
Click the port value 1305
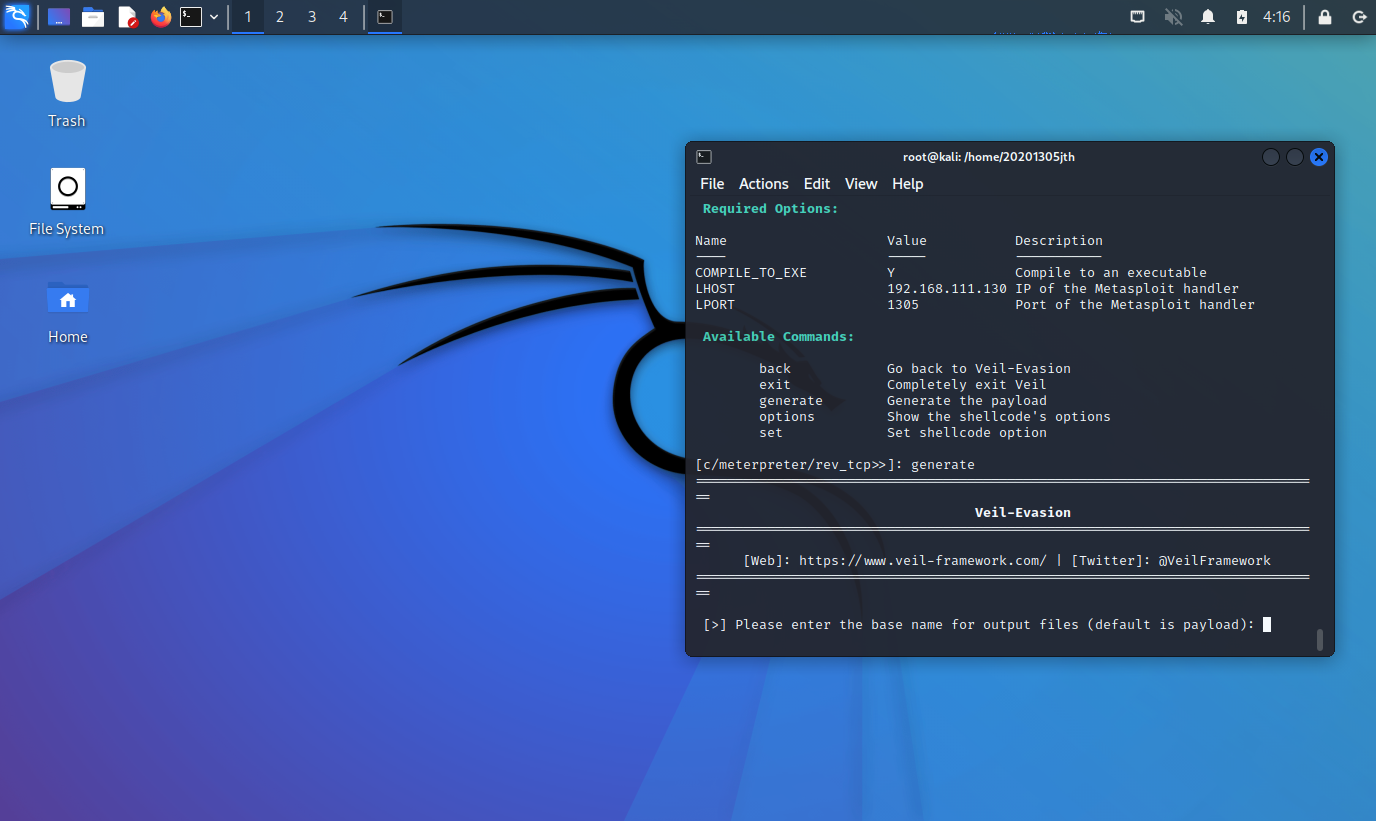pos(903,305)
